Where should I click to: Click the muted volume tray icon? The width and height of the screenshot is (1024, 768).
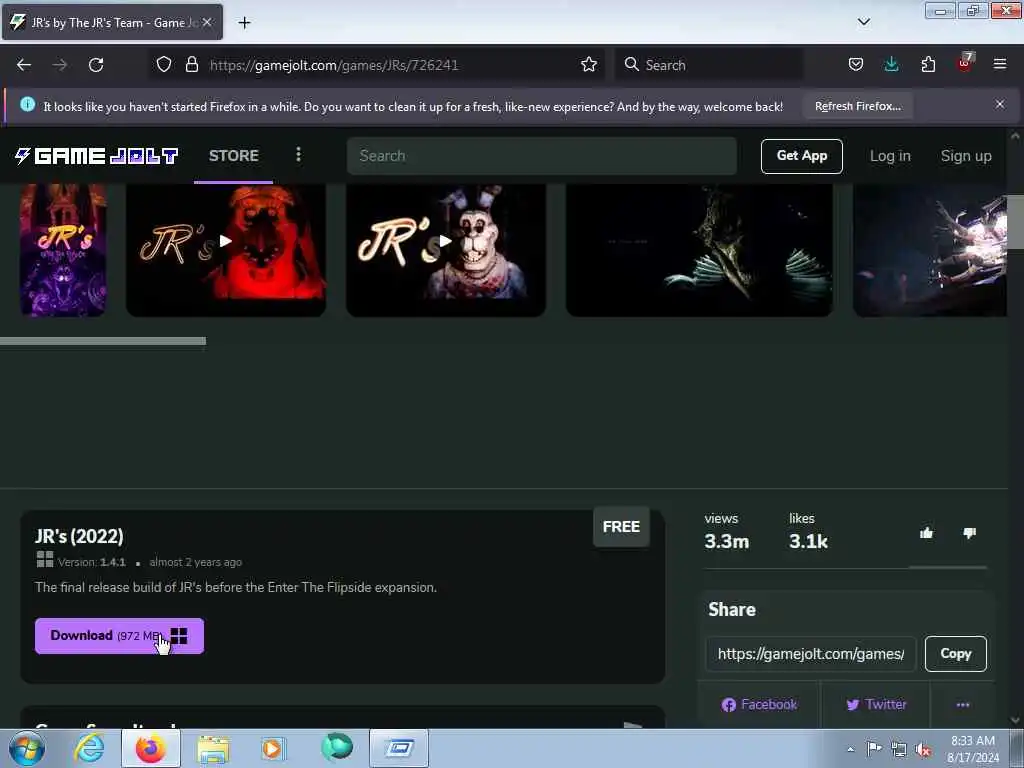[923, 749]
